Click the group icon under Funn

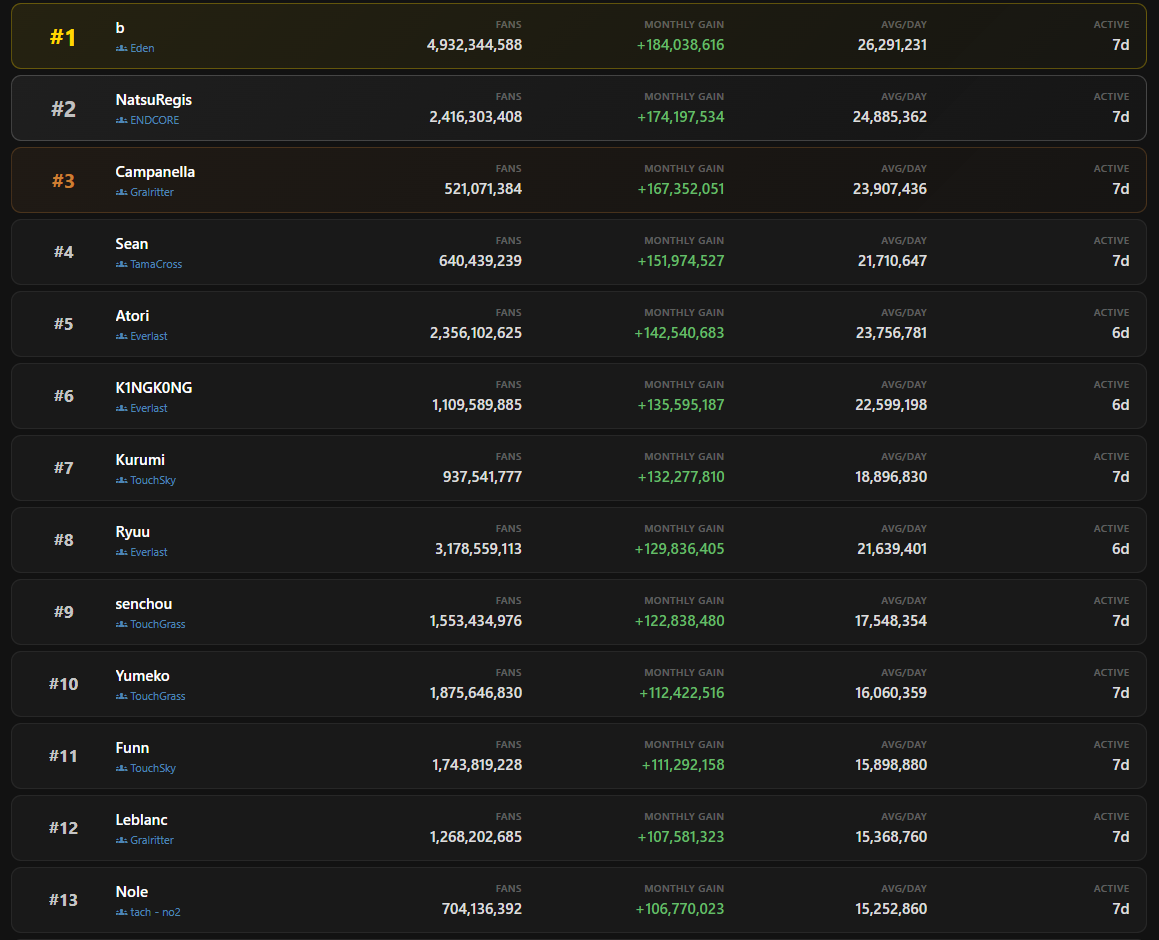pos(121,769)
